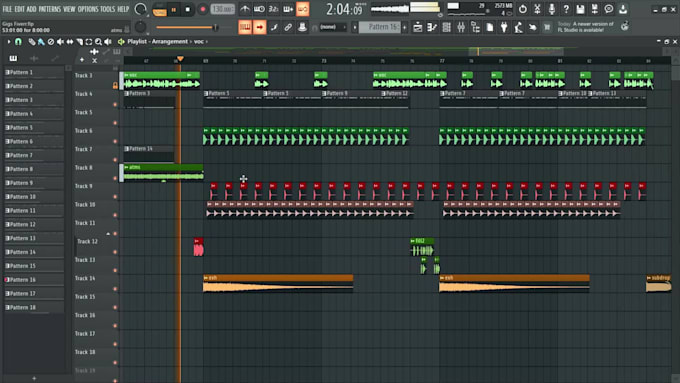Viewport: 680px width, 383px height.
Task: Select the playlist paint brush tool
Action: coord(41,42)
